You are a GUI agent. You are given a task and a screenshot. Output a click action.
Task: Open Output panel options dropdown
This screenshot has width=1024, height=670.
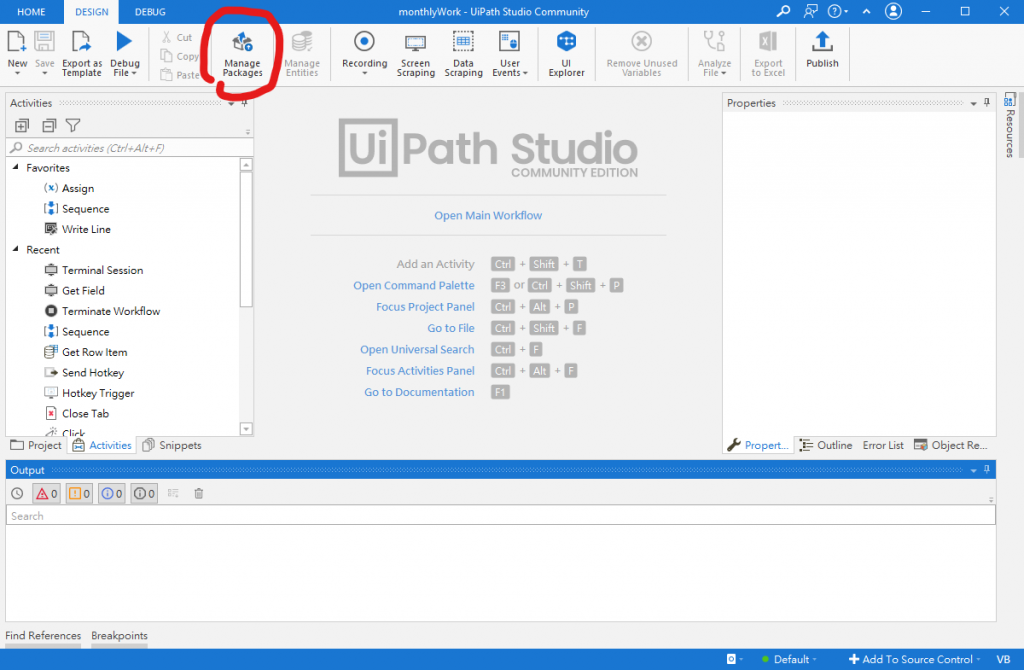[973, 470]
